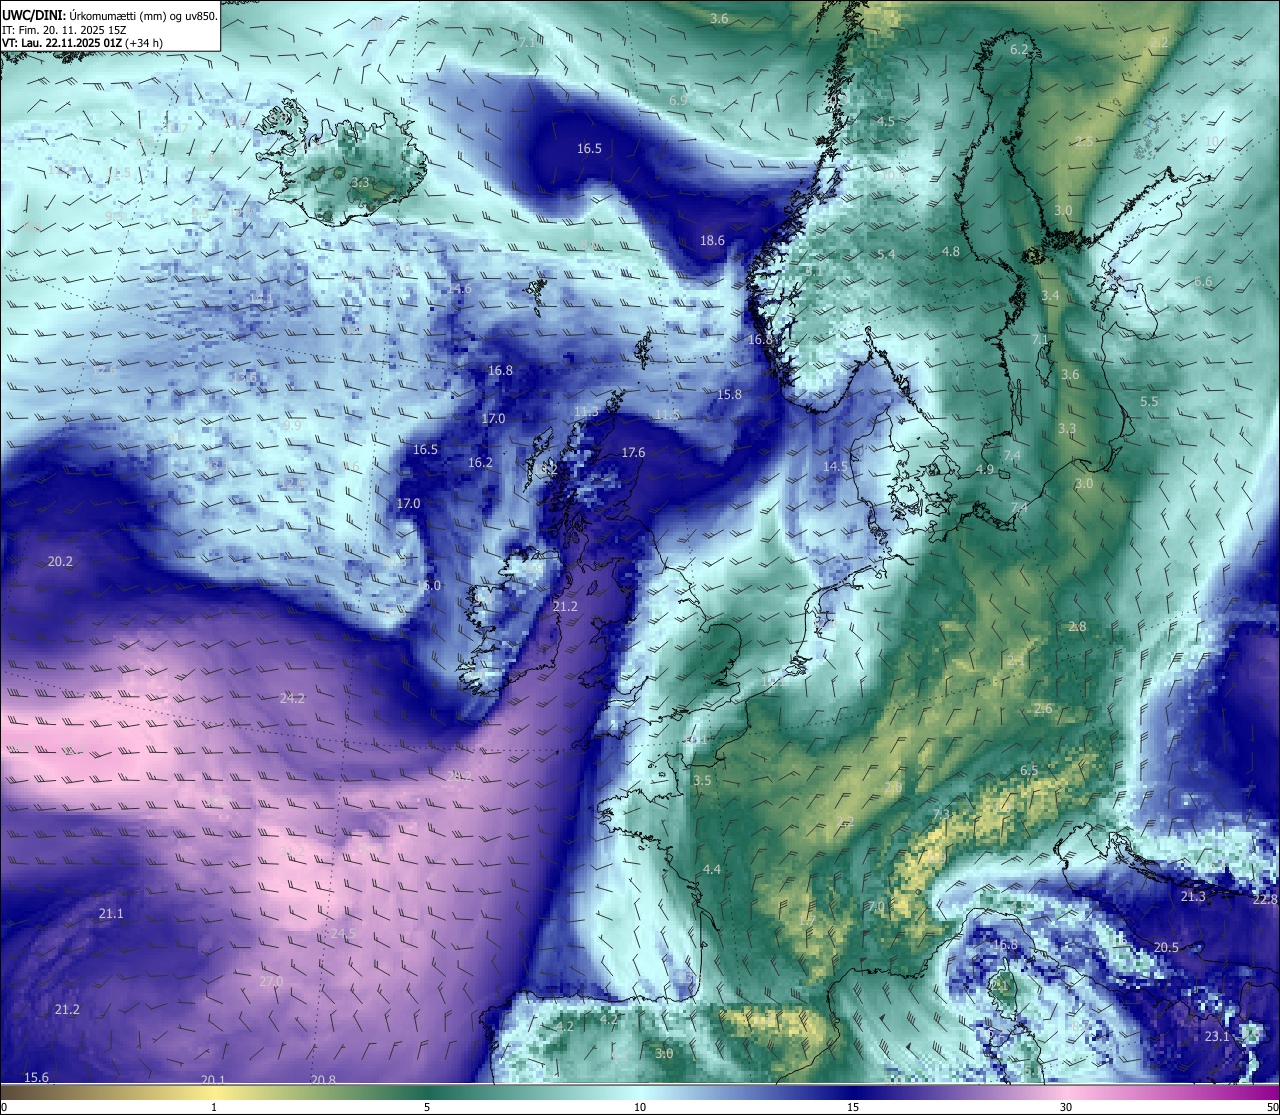Click the map value "3.4"
This screenshot has height=1115, width=1280.
click(x=1050, y=296)
